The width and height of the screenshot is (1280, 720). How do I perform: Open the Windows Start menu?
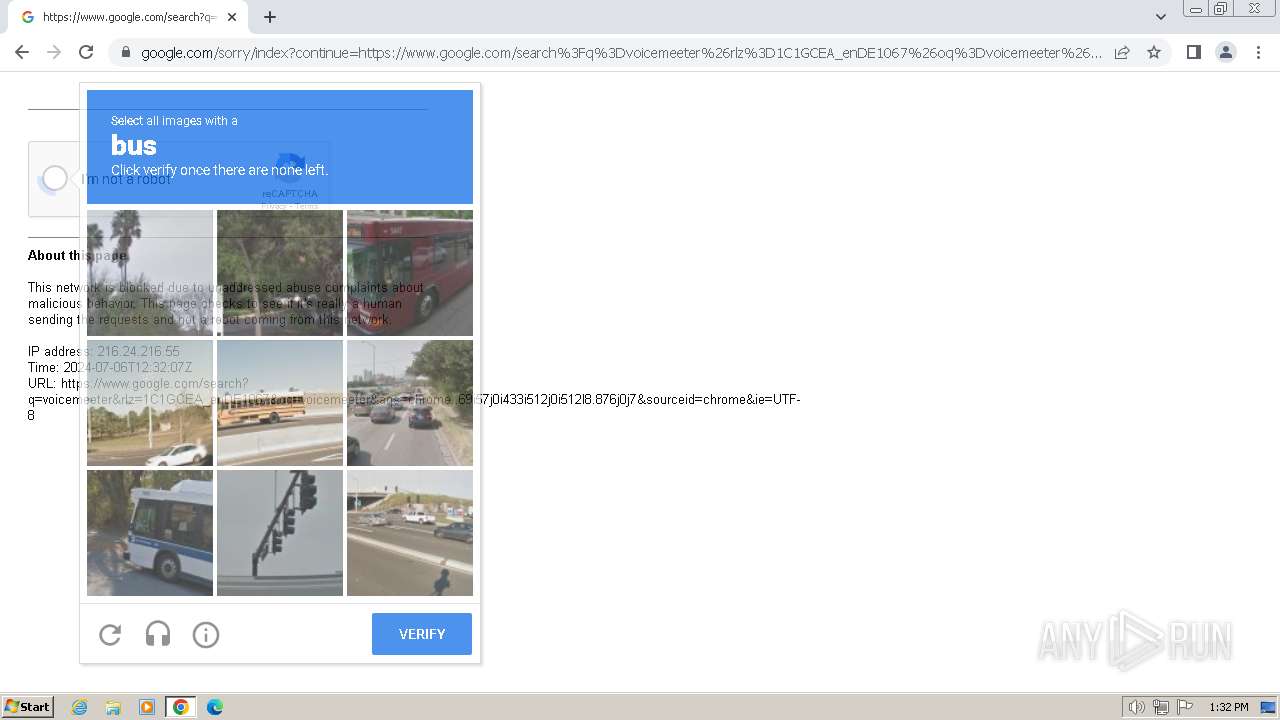(28, 707)
